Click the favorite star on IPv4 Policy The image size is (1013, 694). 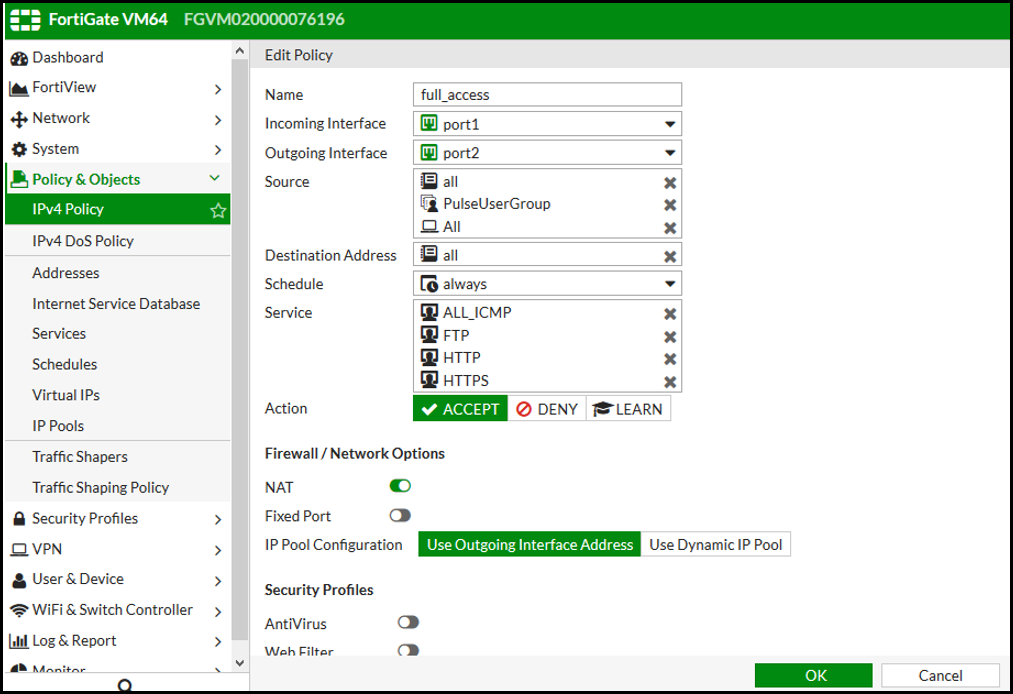(x=218, y=210)
